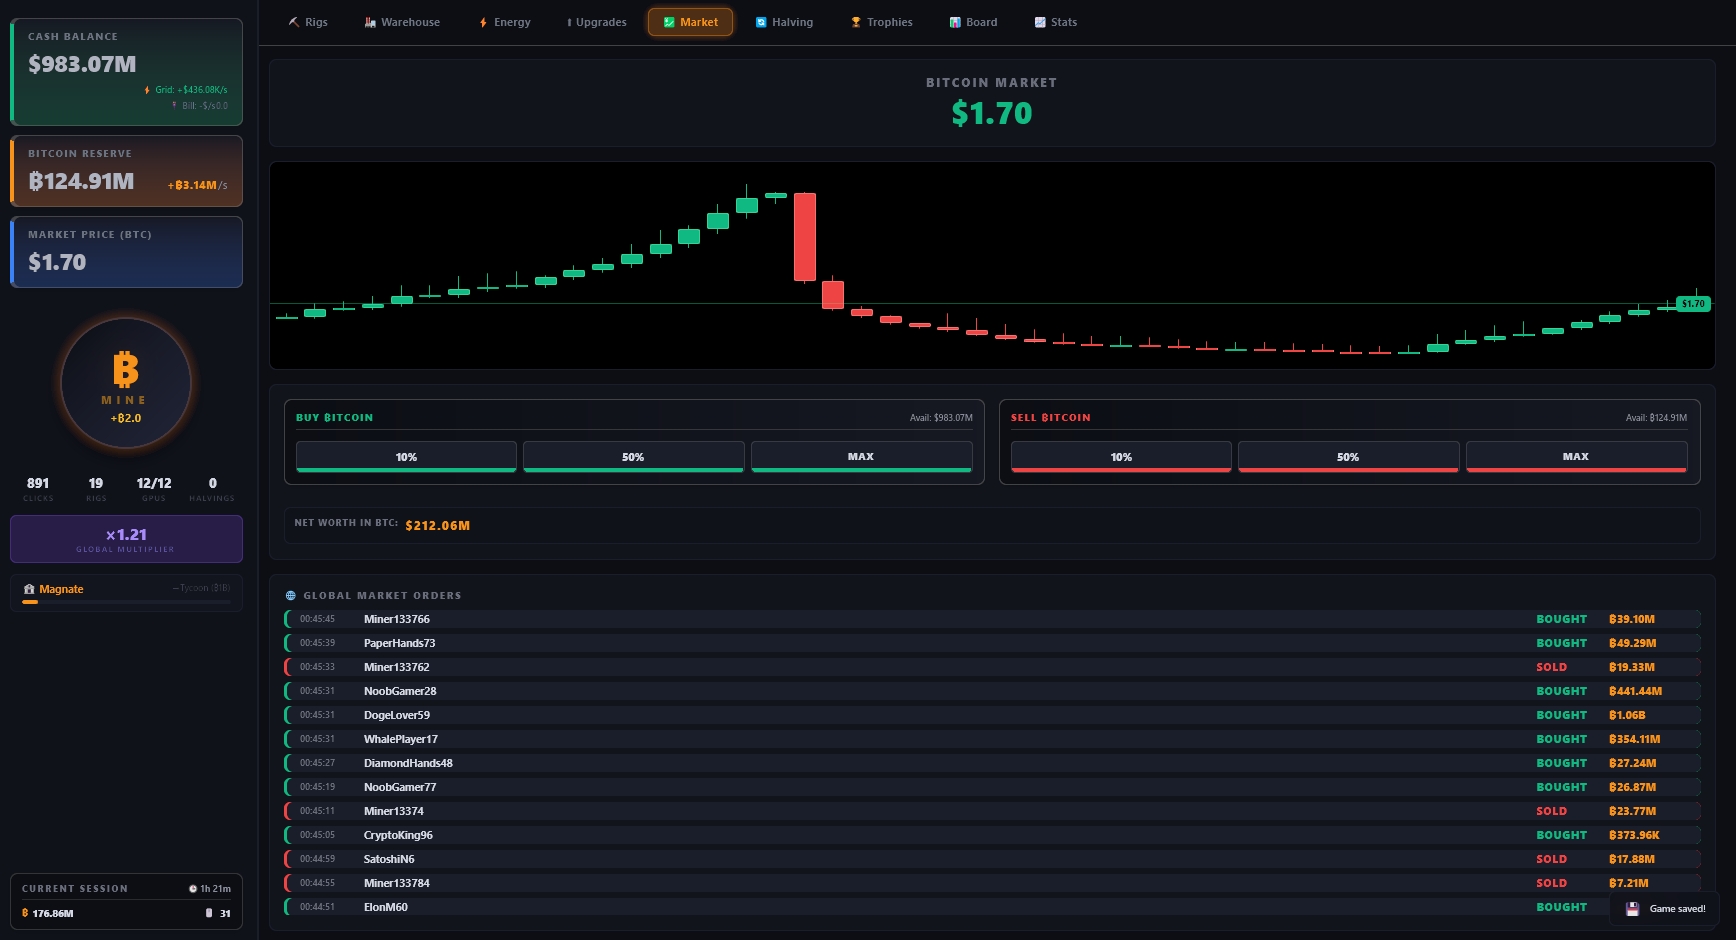The image size is (1736, 940).
Task: Click the globe icon beside Global Market Orders
Action: tap(291, 596)
